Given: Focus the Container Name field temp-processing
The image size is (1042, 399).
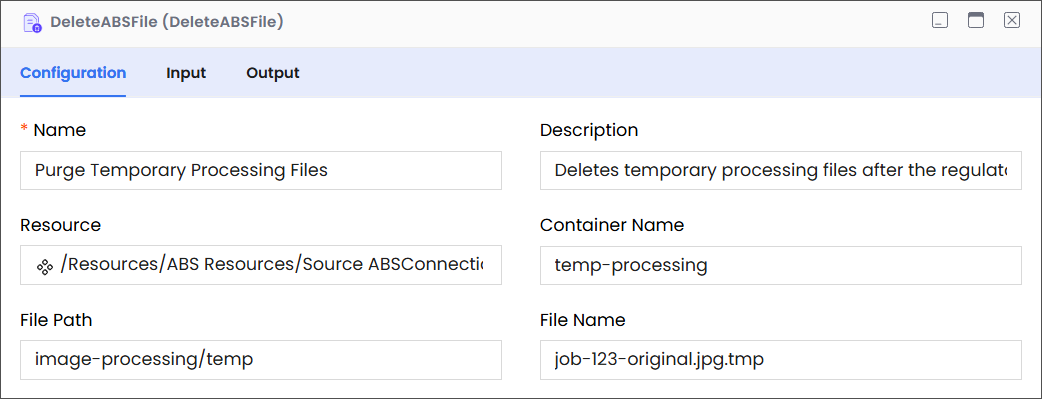Looking at the screenshot, I should (x=781, y=265).
